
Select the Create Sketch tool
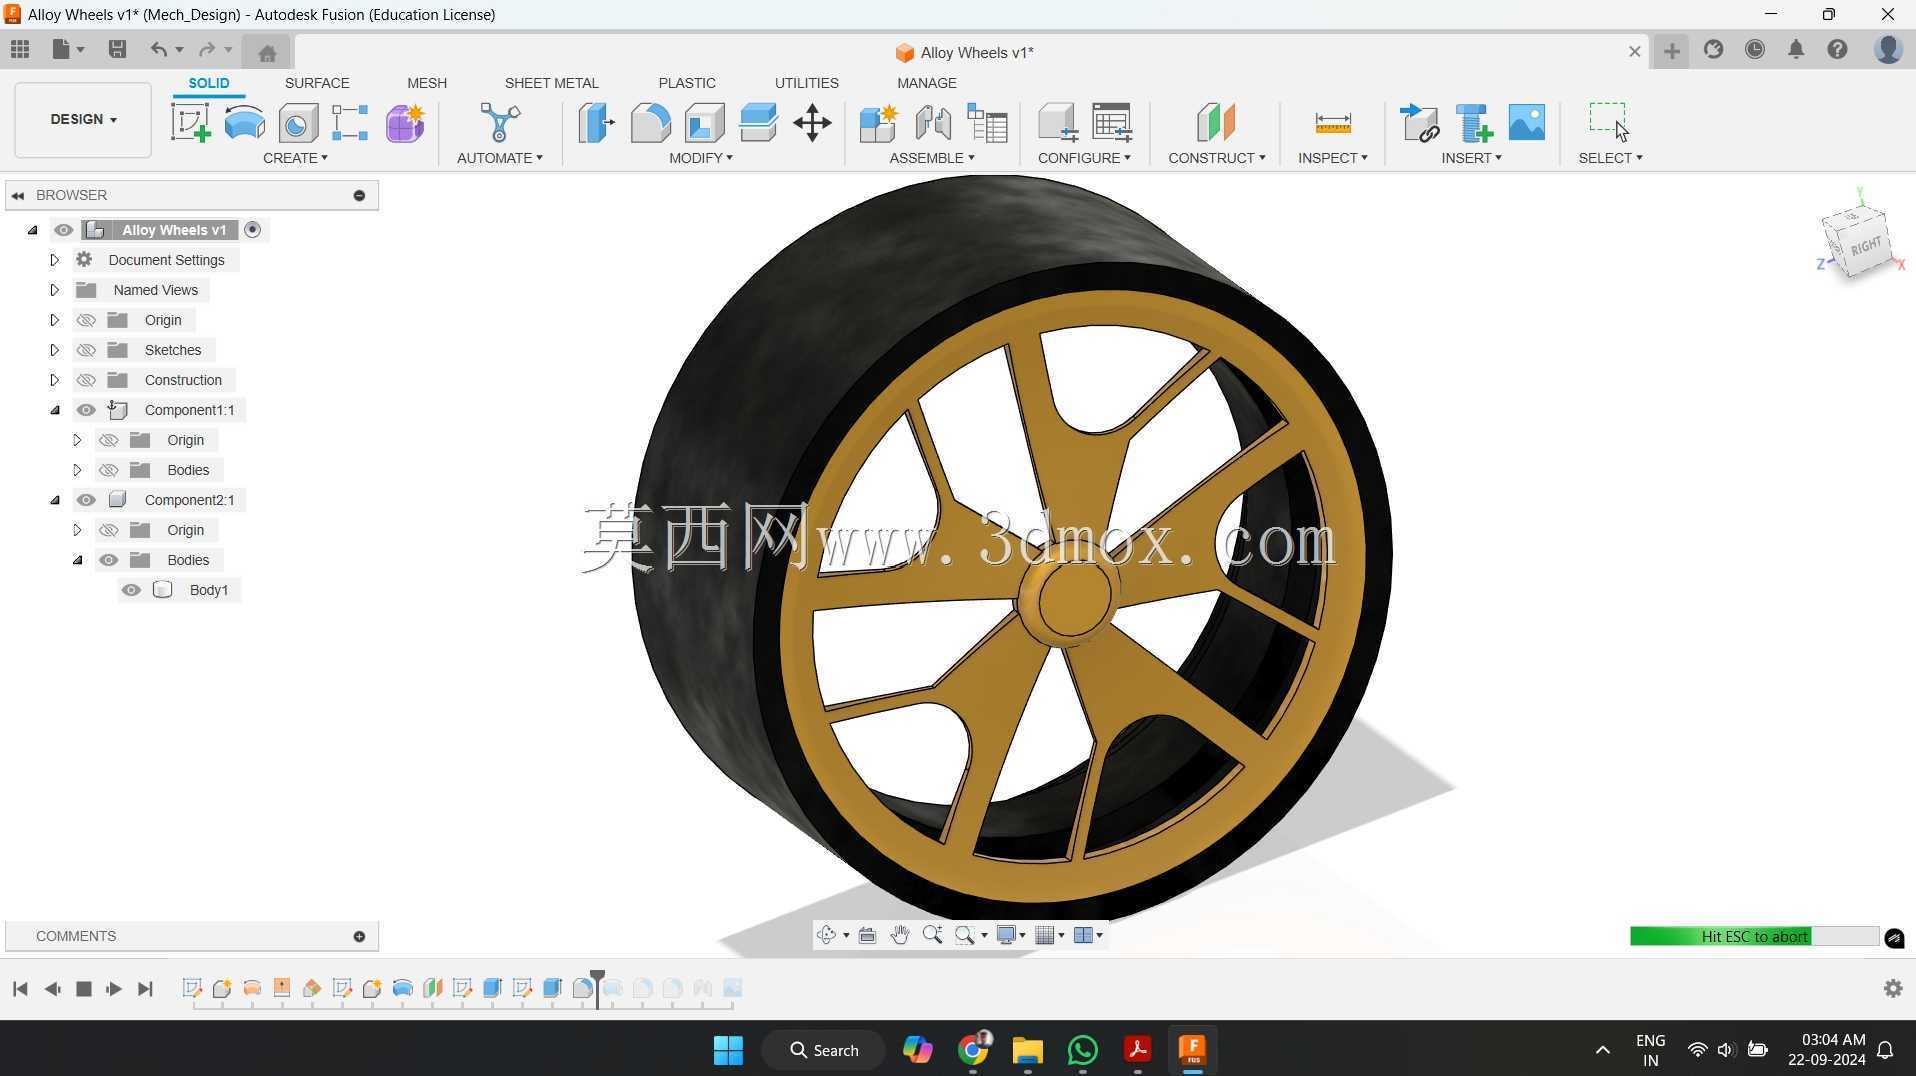(190, 123)
